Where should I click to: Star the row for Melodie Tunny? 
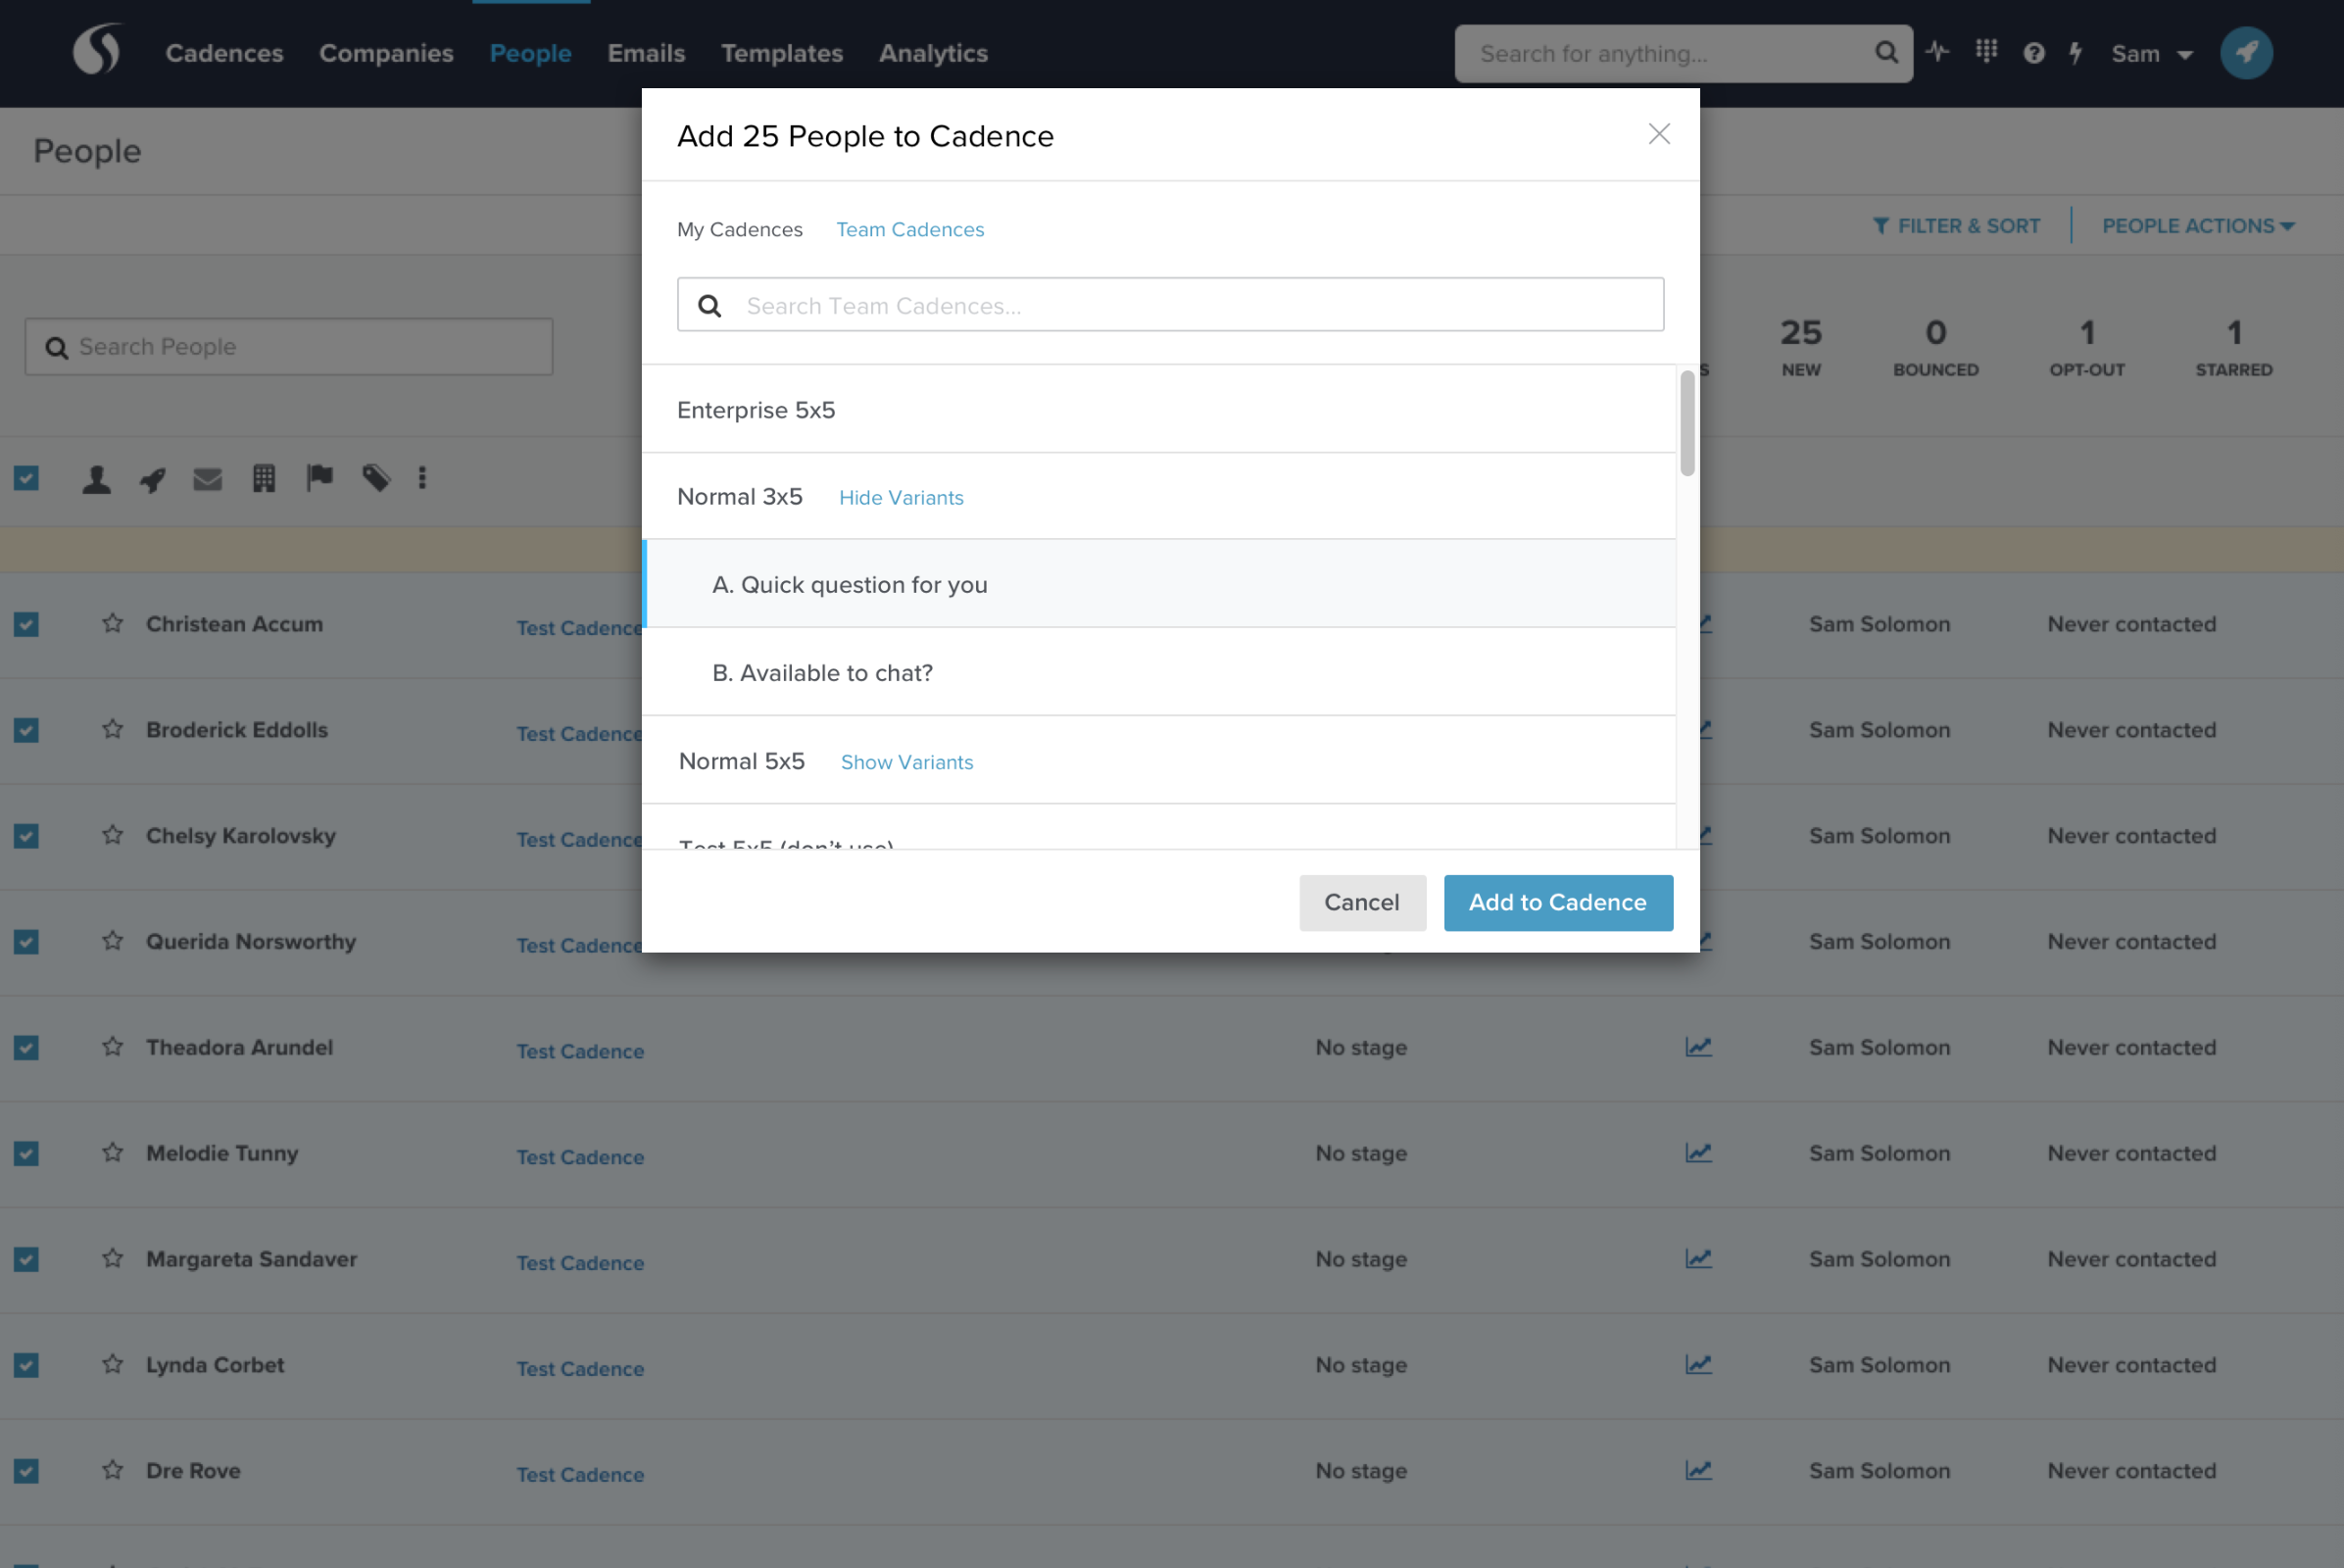112,1152
